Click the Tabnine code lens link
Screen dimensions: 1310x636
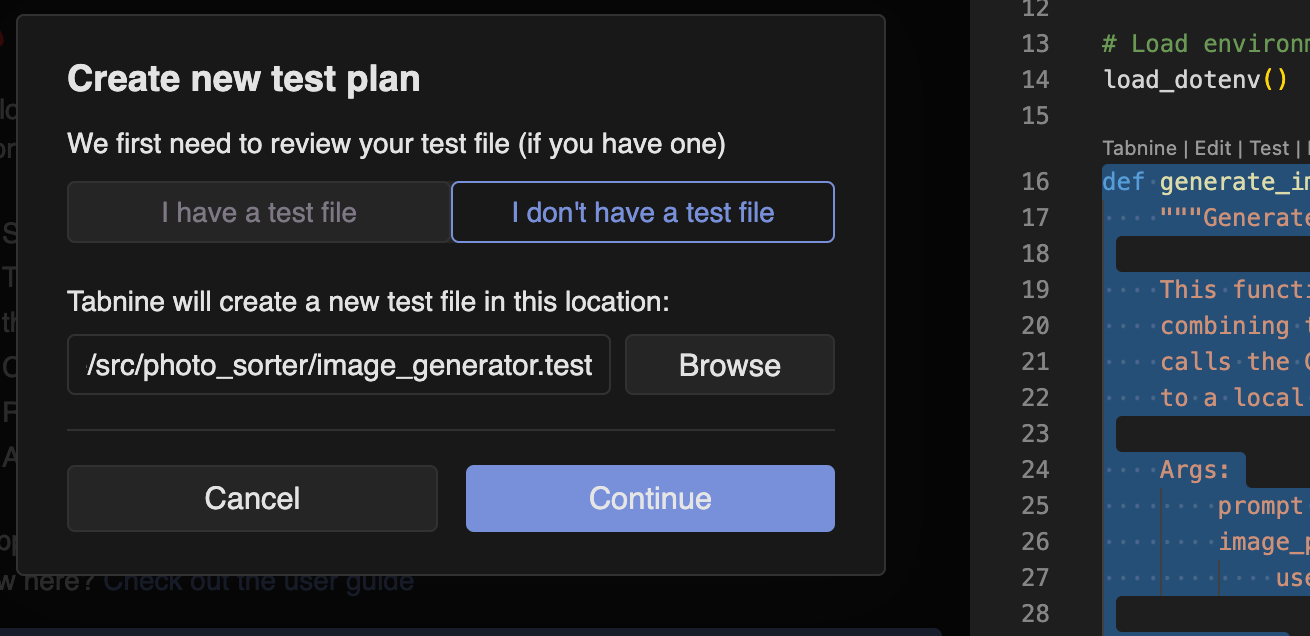coord(1139,148)
